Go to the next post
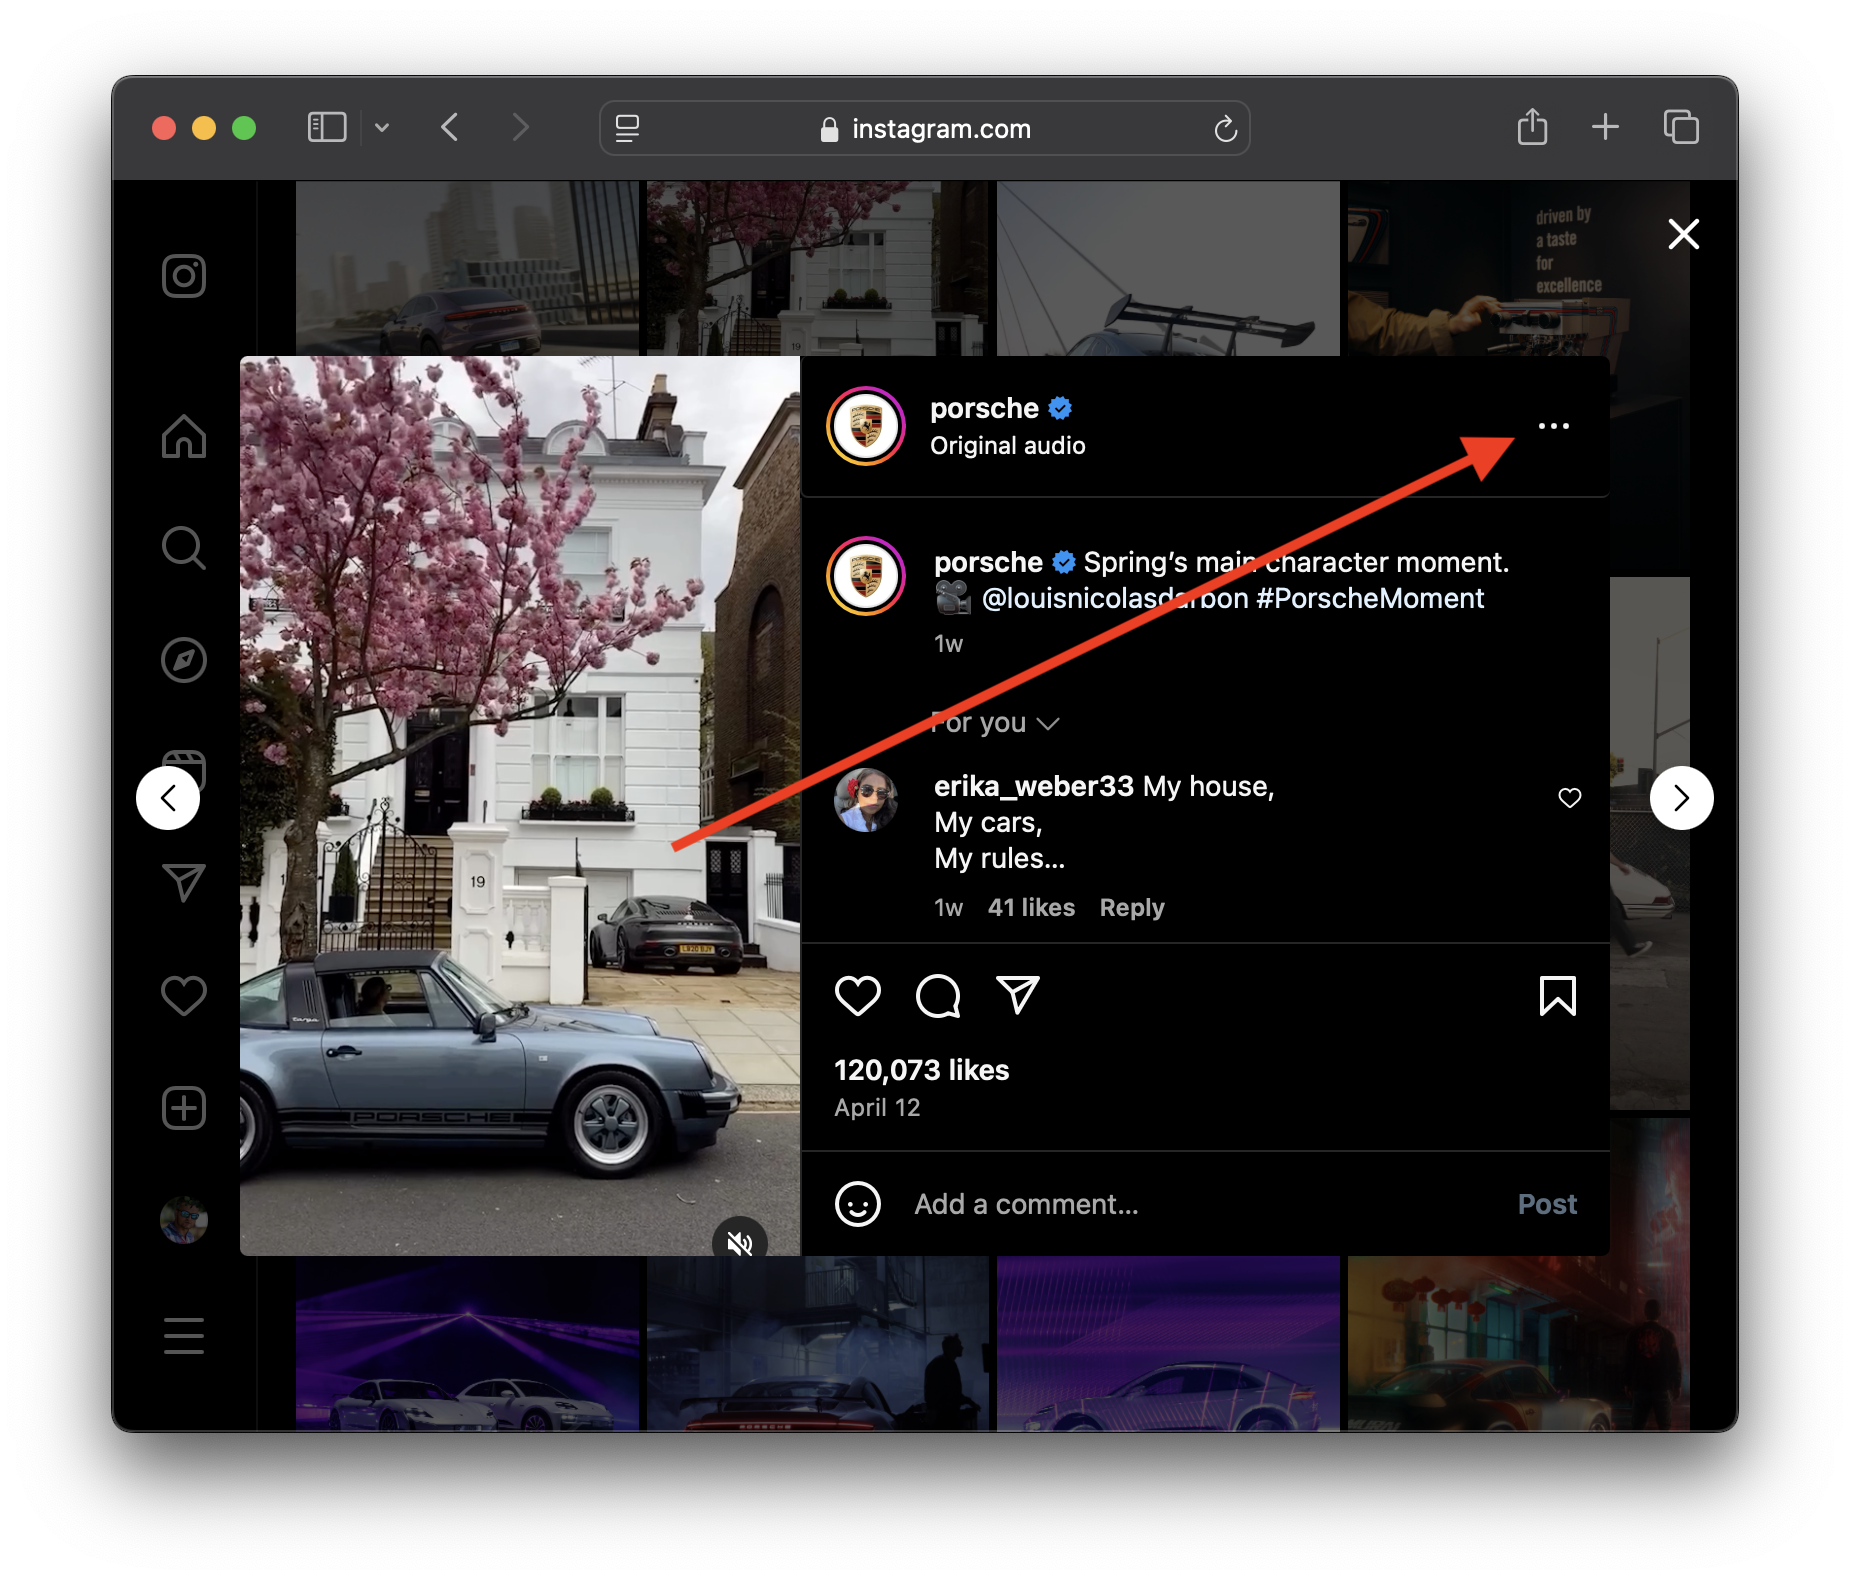1850x1580 pixels. point(1682,798)
